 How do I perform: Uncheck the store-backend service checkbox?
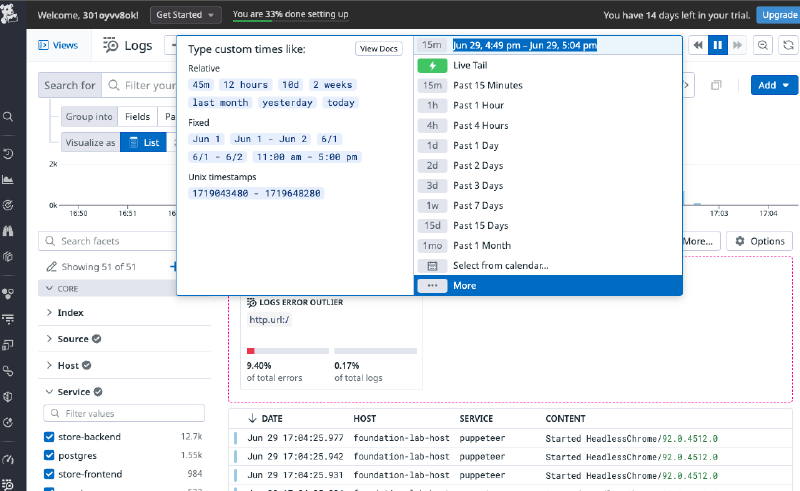pyautogui.click(x=49, y=437)
